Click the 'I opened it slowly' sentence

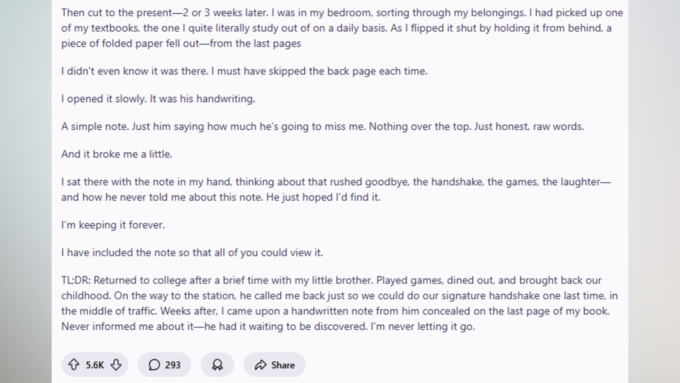point(158,99)
